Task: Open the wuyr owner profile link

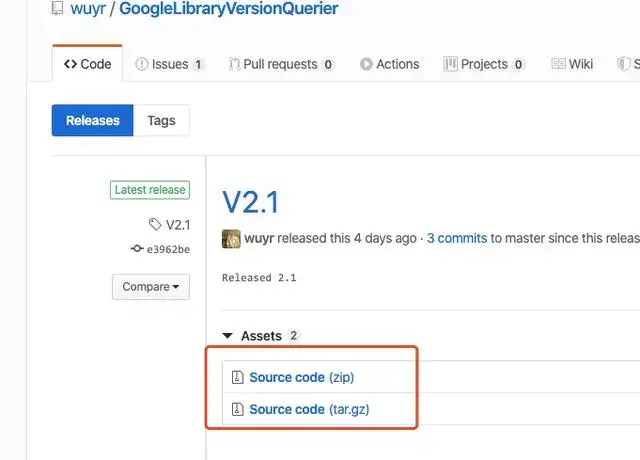Action: [x=88, y=9]
